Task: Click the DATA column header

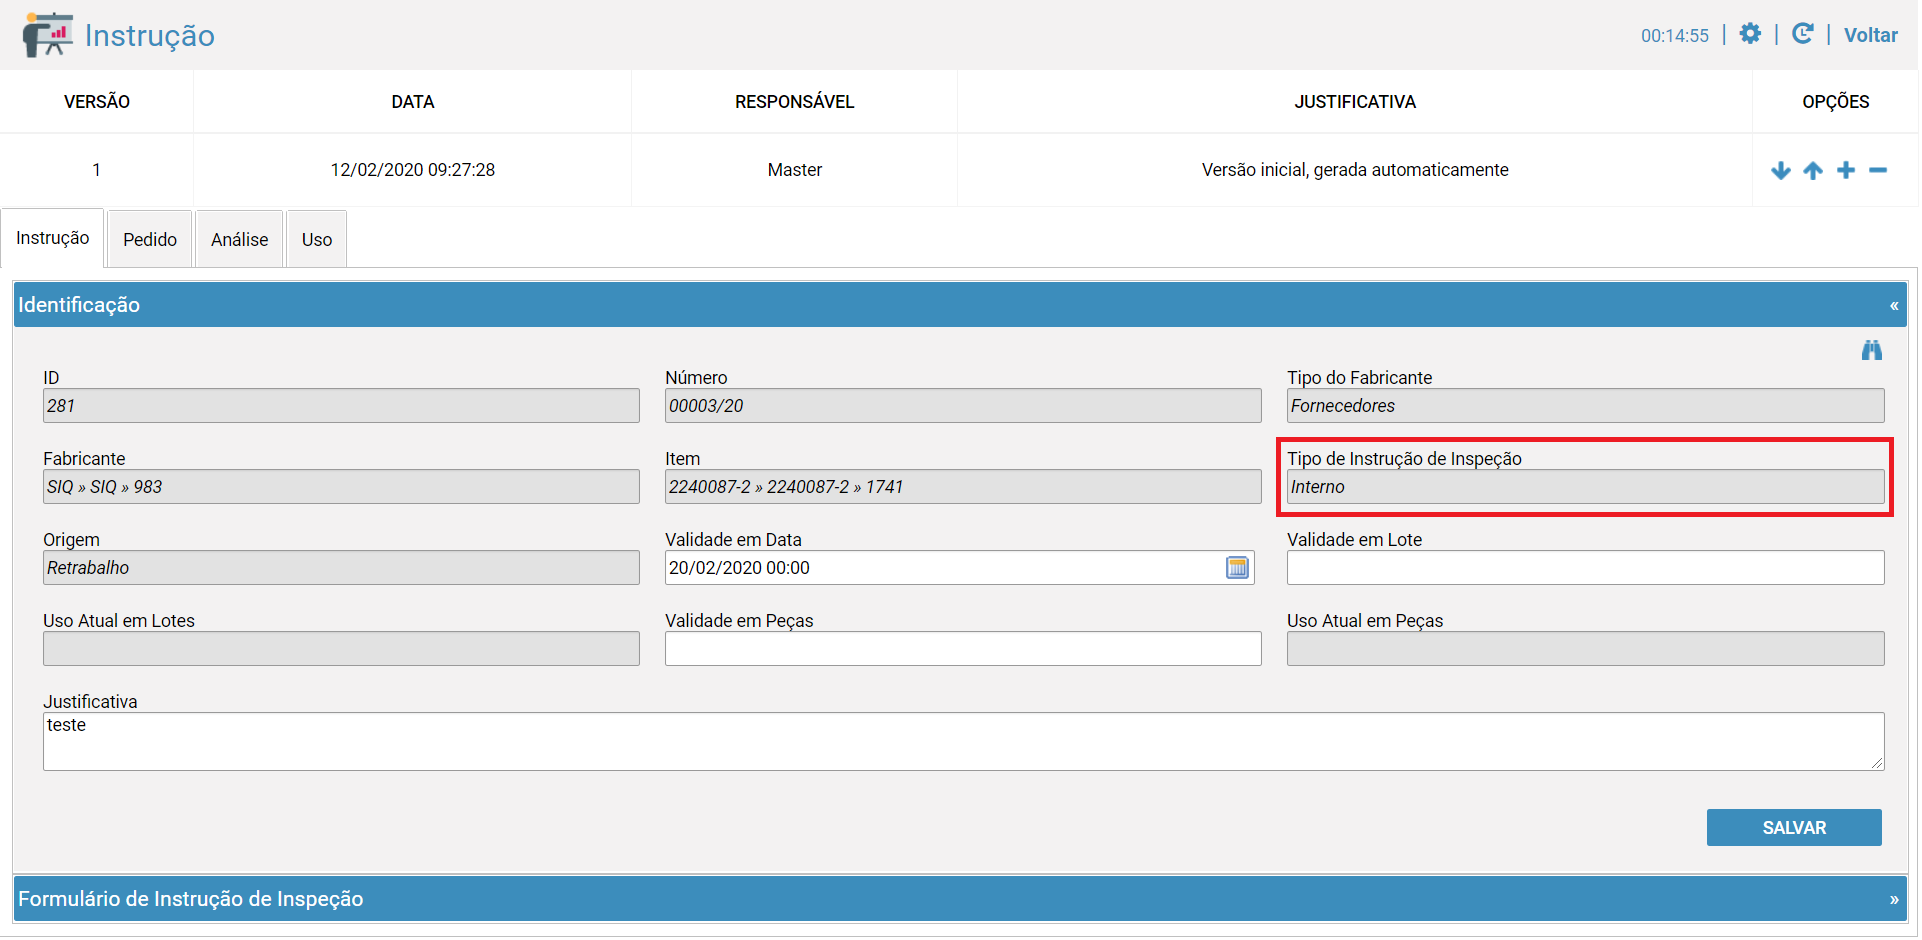Action: click(x=413, y=102)
